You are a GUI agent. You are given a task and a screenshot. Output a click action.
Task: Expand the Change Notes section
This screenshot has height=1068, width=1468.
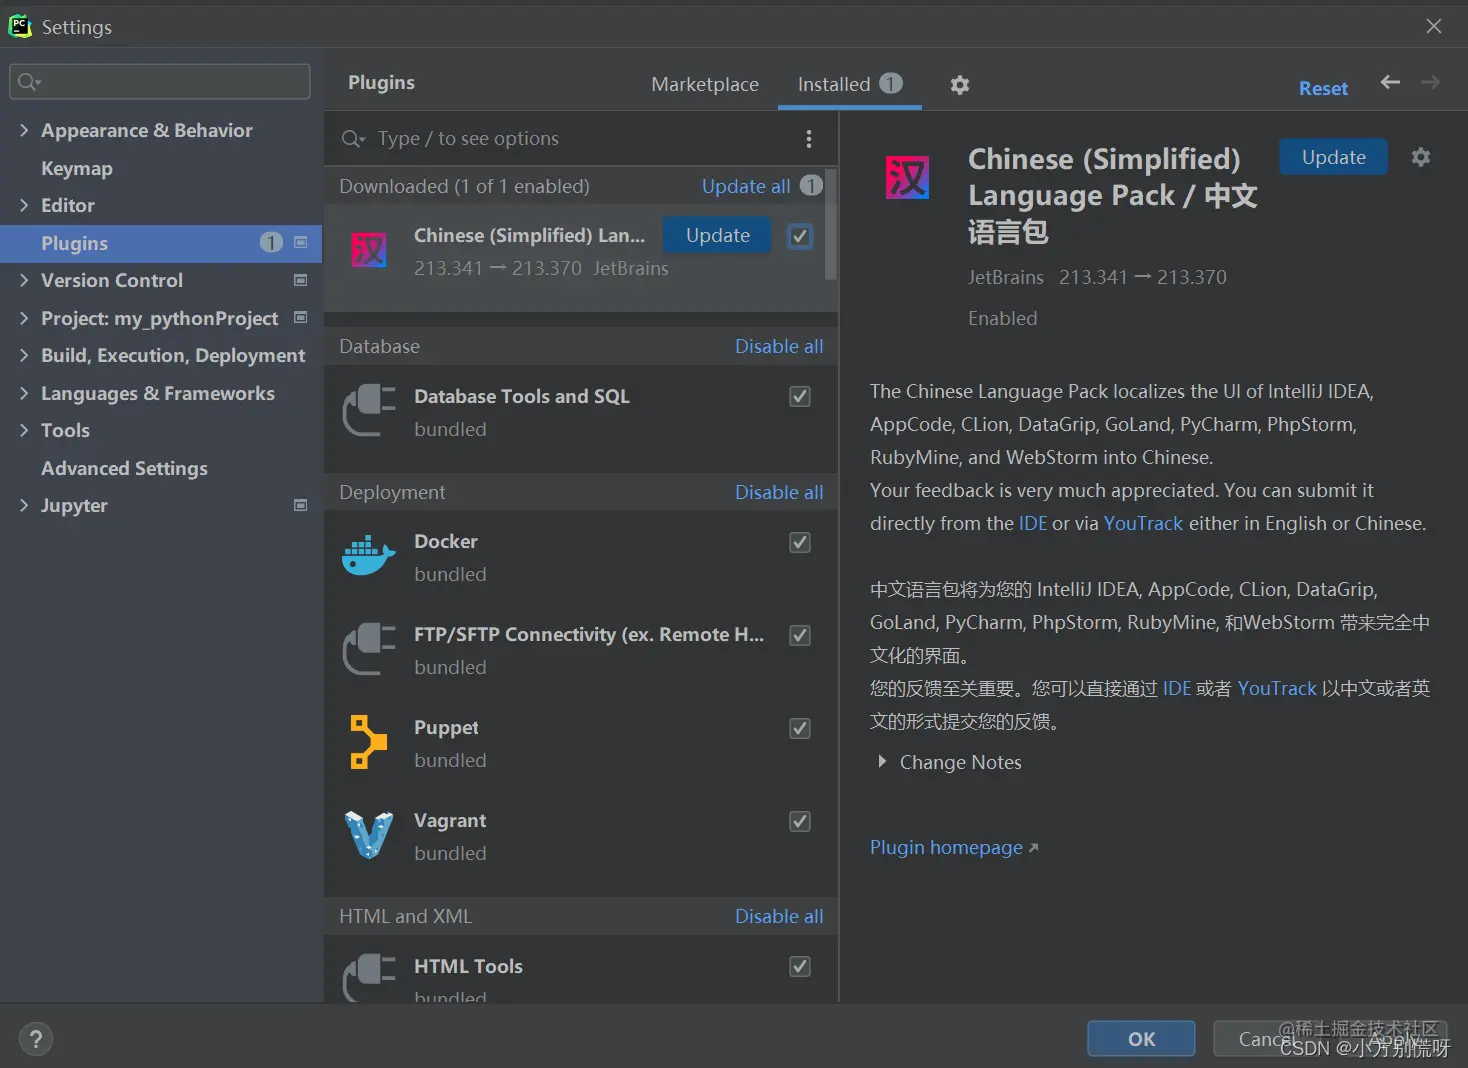pos(882,762)
